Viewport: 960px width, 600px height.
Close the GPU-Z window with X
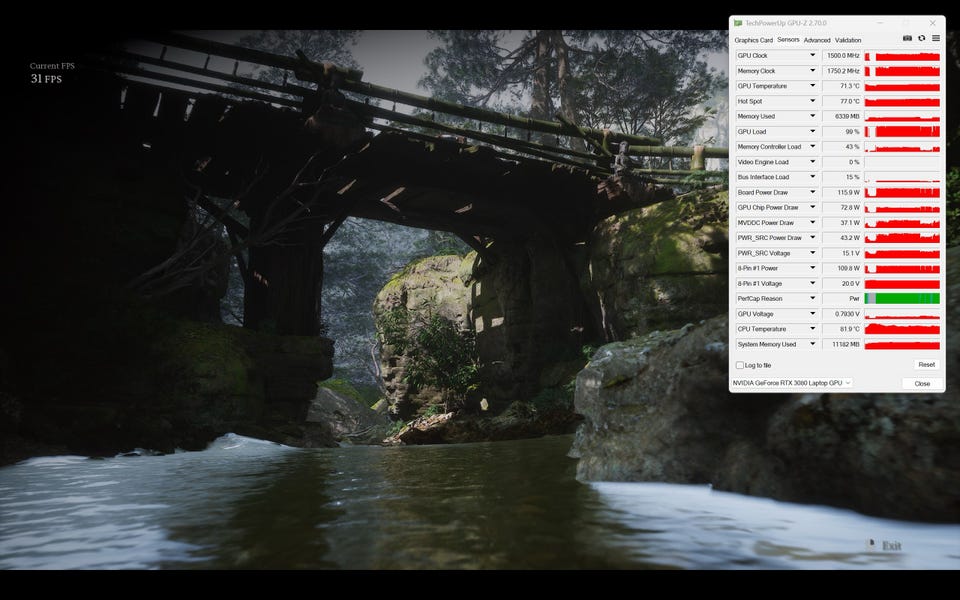[x=932, y=23]
